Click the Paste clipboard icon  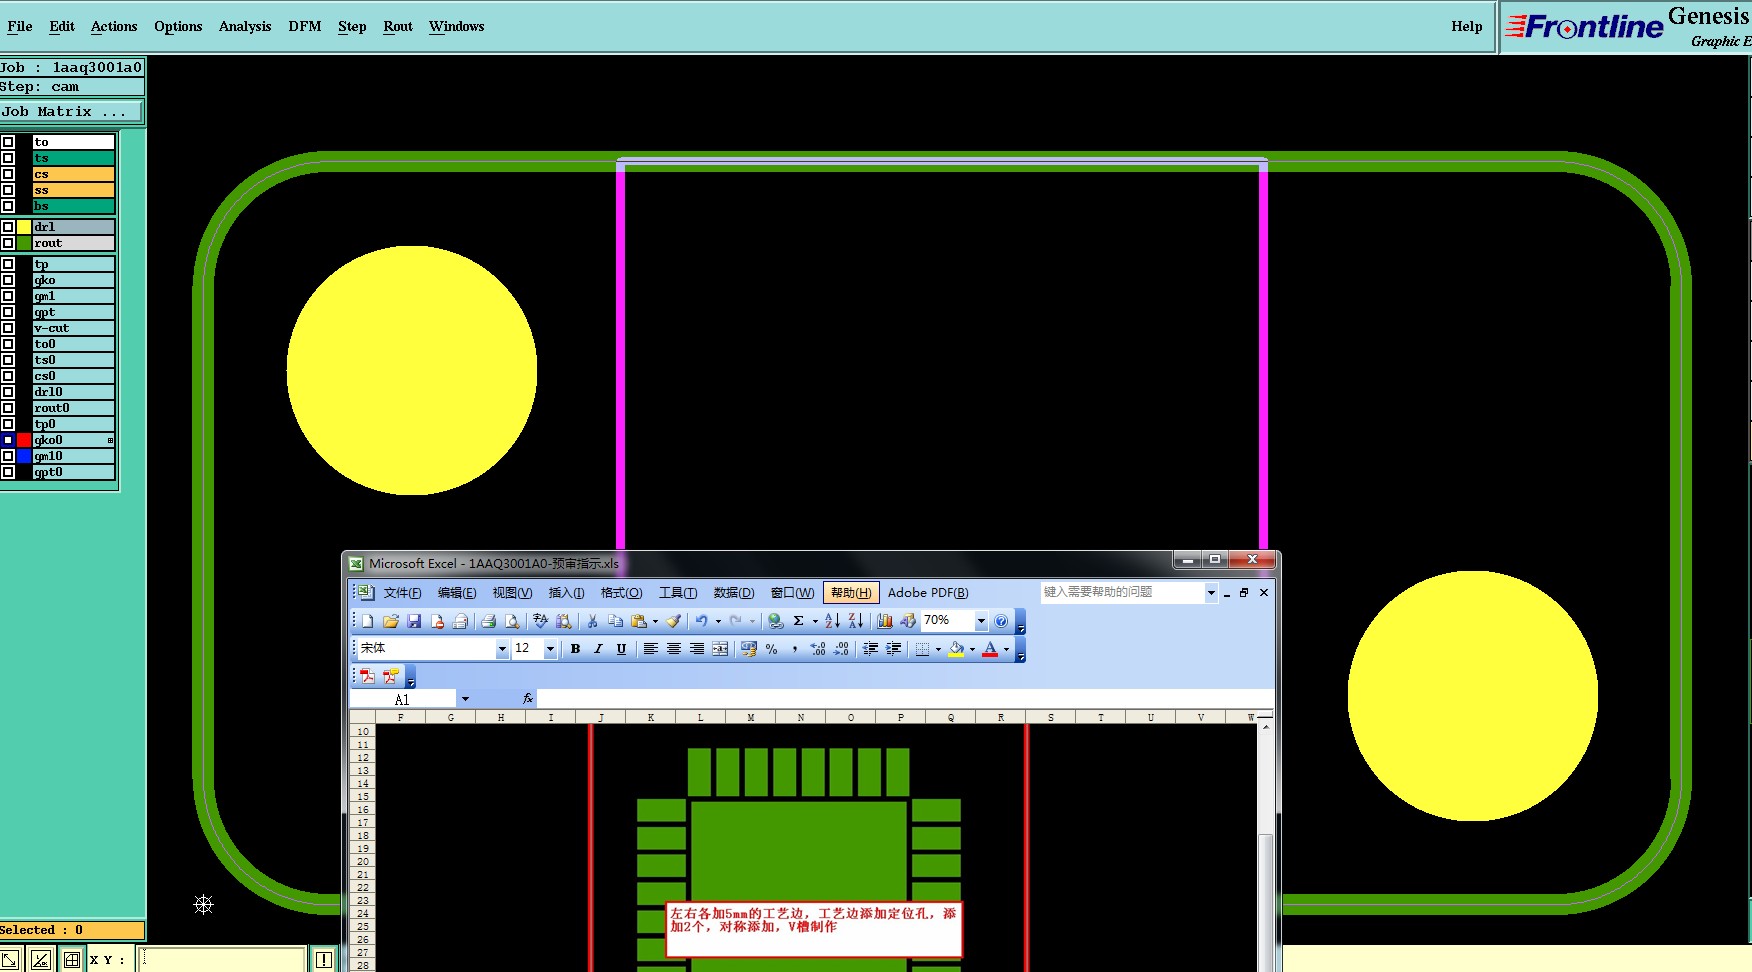[639, 621]
